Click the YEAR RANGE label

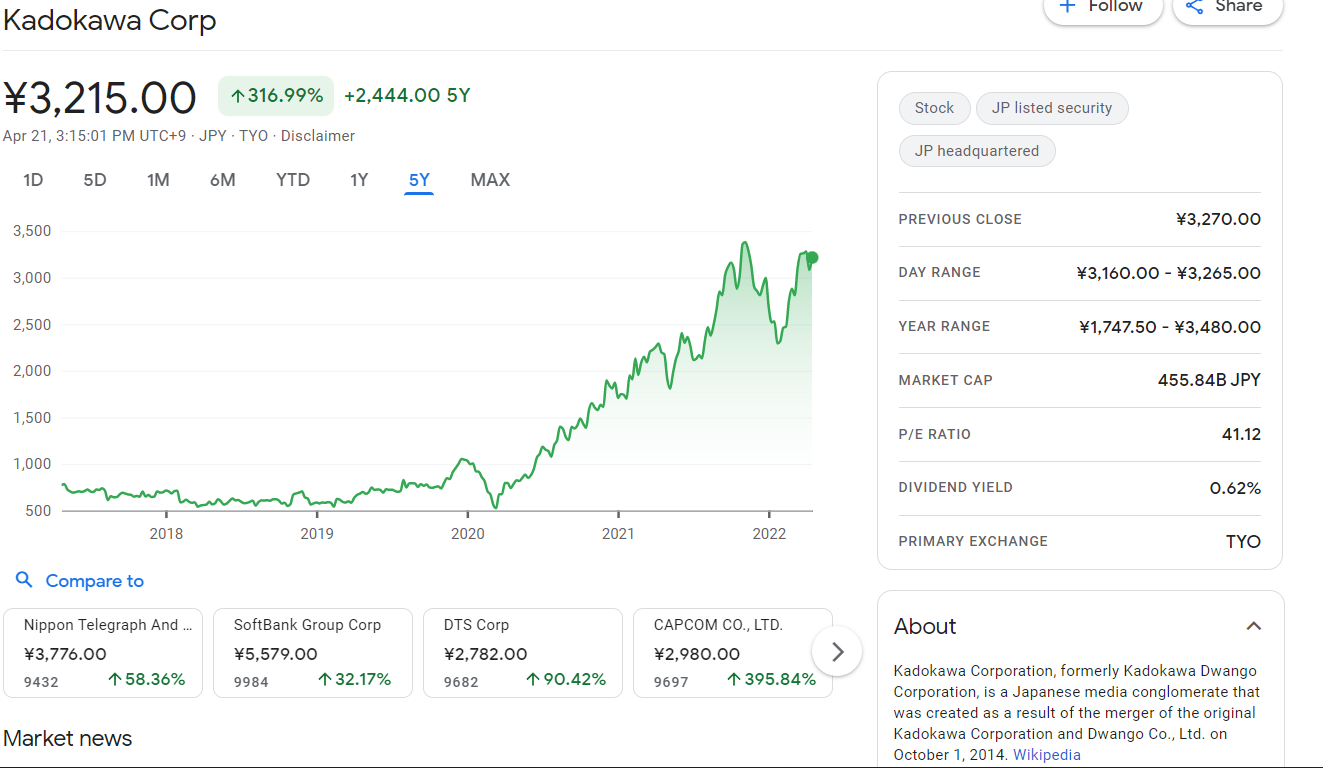[x=944, y=326]
